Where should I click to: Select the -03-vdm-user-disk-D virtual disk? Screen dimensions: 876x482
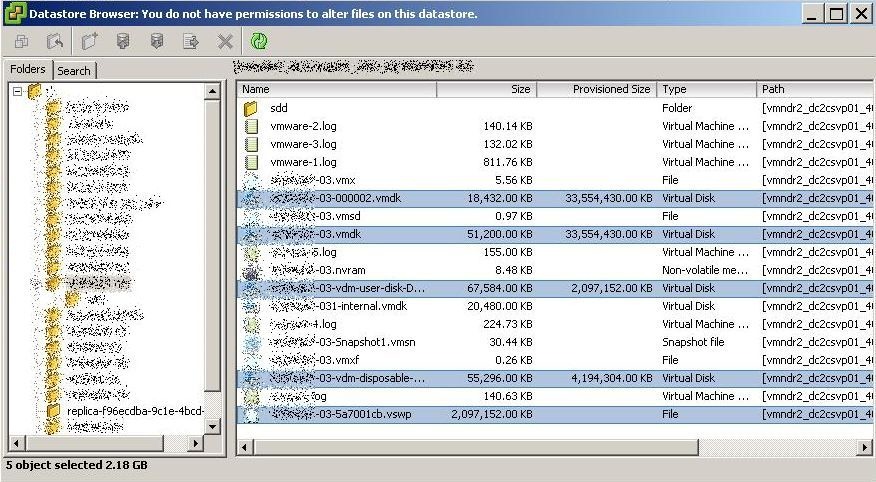click(x=347, y=288)
